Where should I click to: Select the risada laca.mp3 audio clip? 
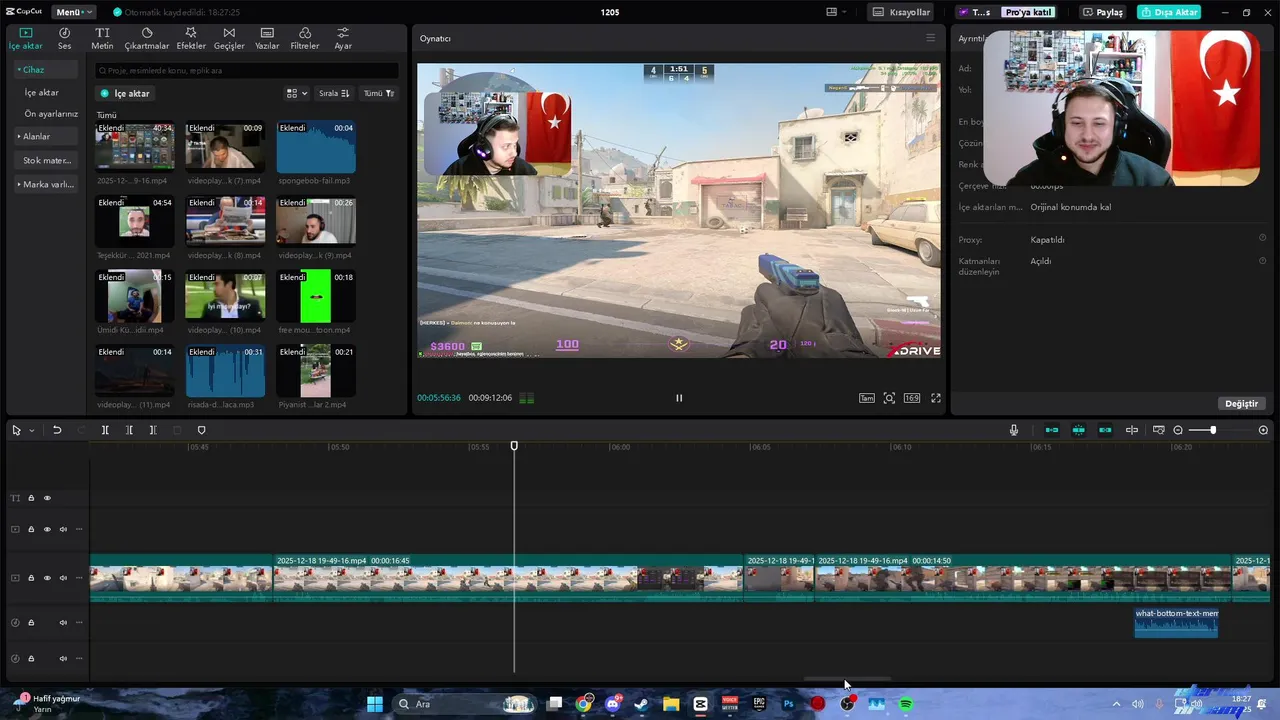click(x=225, y=371)
